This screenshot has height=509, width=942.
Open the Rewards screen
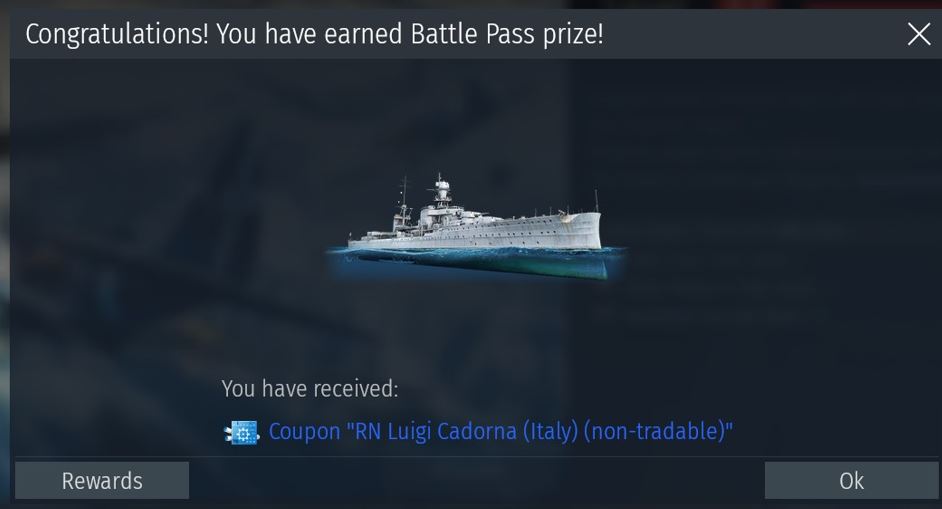102,480
